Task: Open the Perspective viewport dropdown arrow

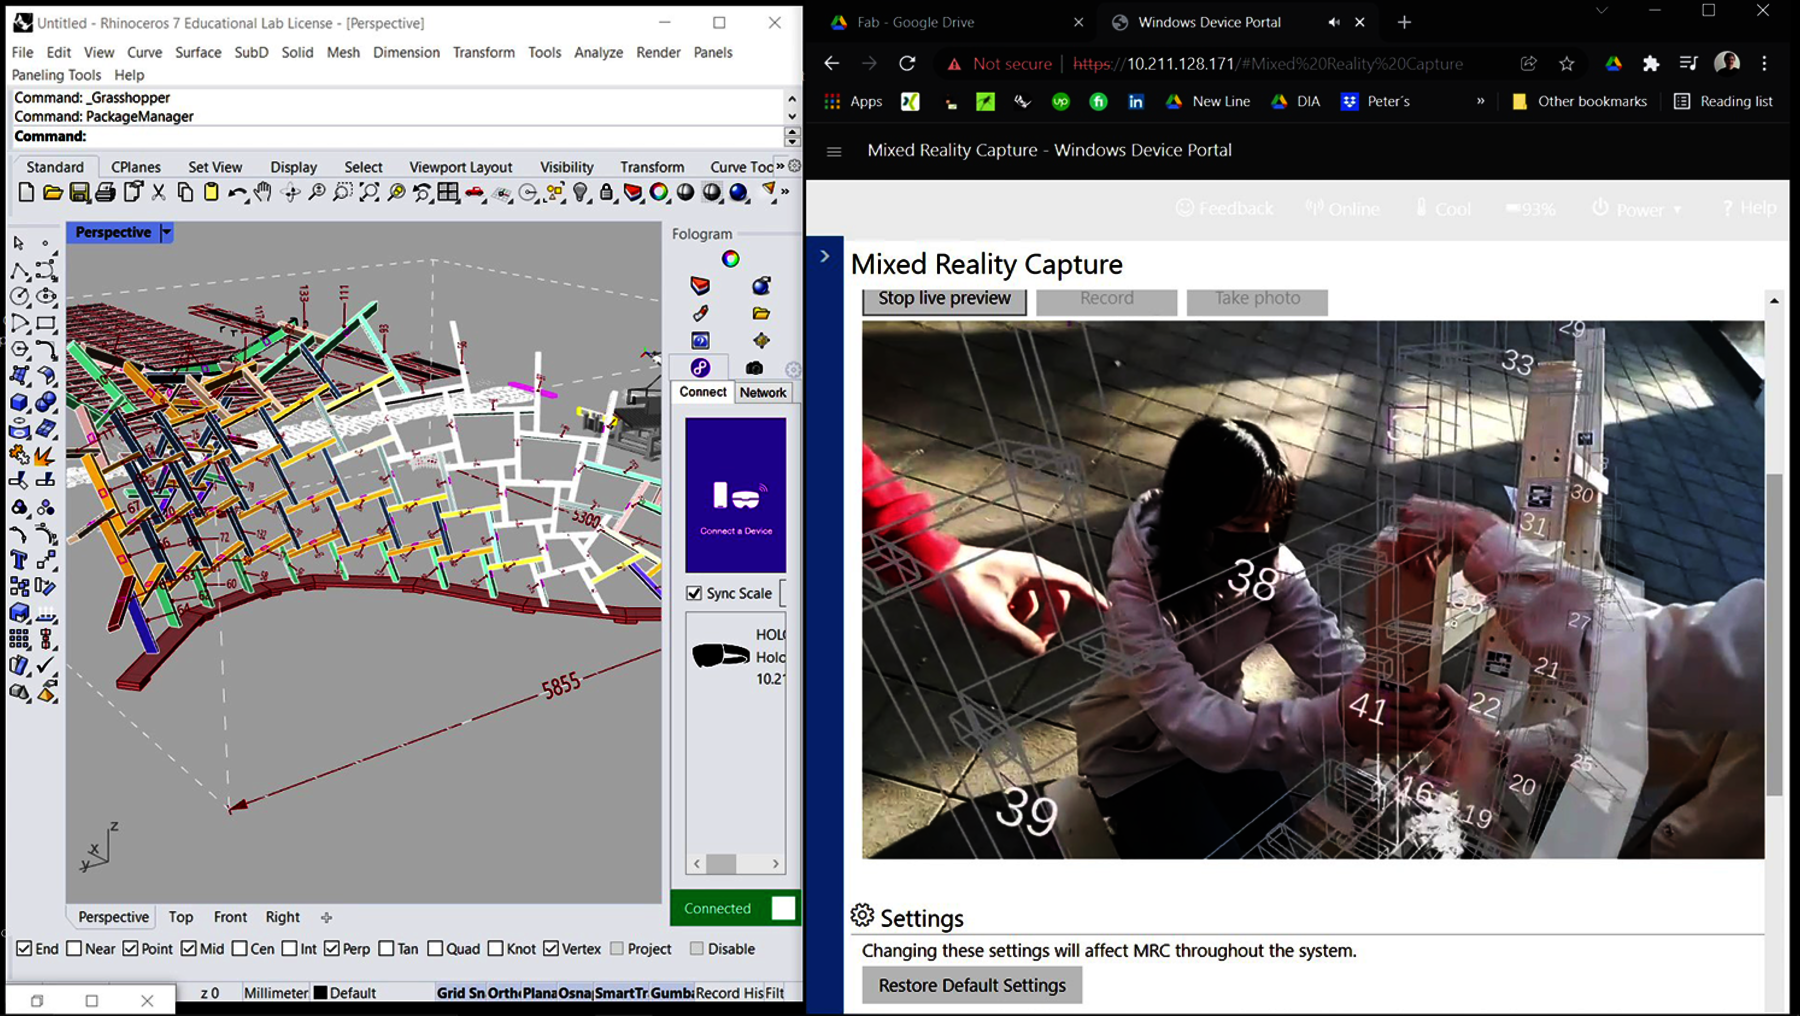Action: click(167, 232)
